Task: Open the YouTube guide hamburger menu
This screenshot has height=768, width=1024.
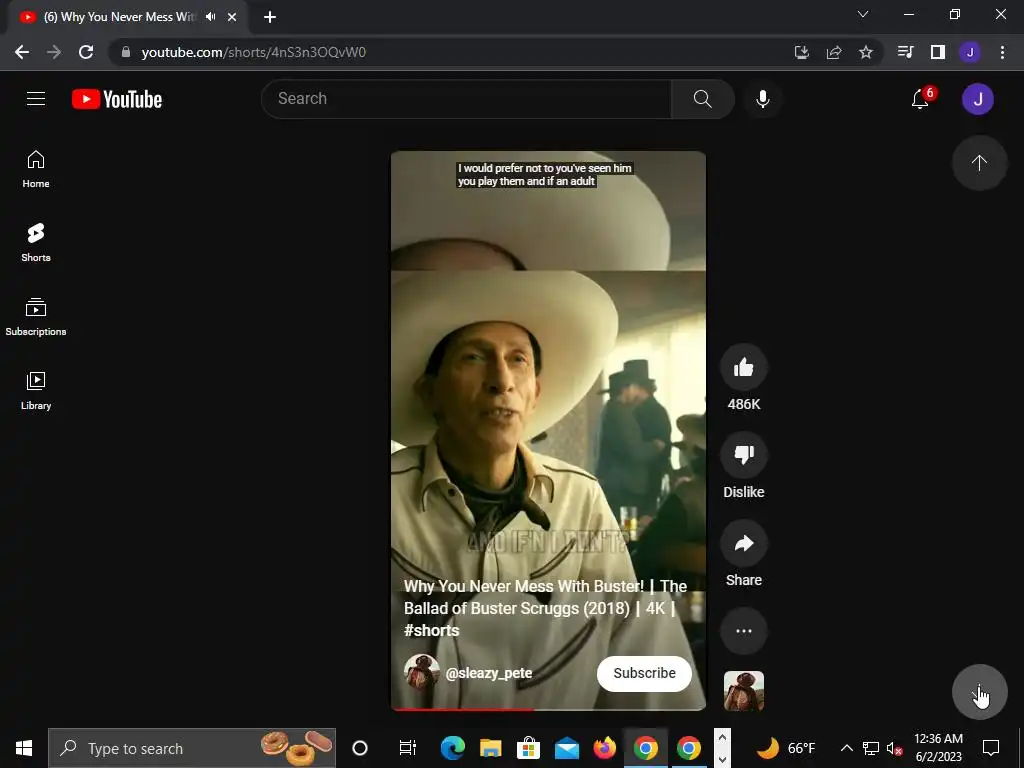Action: tap(36, 99)
